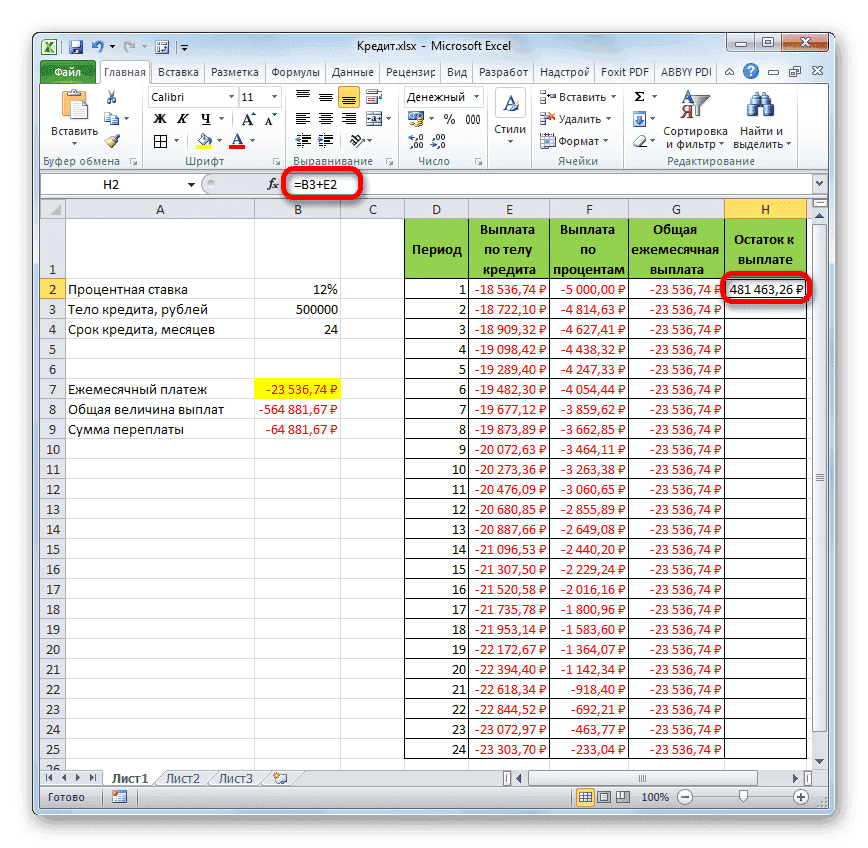Open the font size dropdown showing 11
Image resolution: width=868 pixels, height=848 pixels.
[260, 97]
